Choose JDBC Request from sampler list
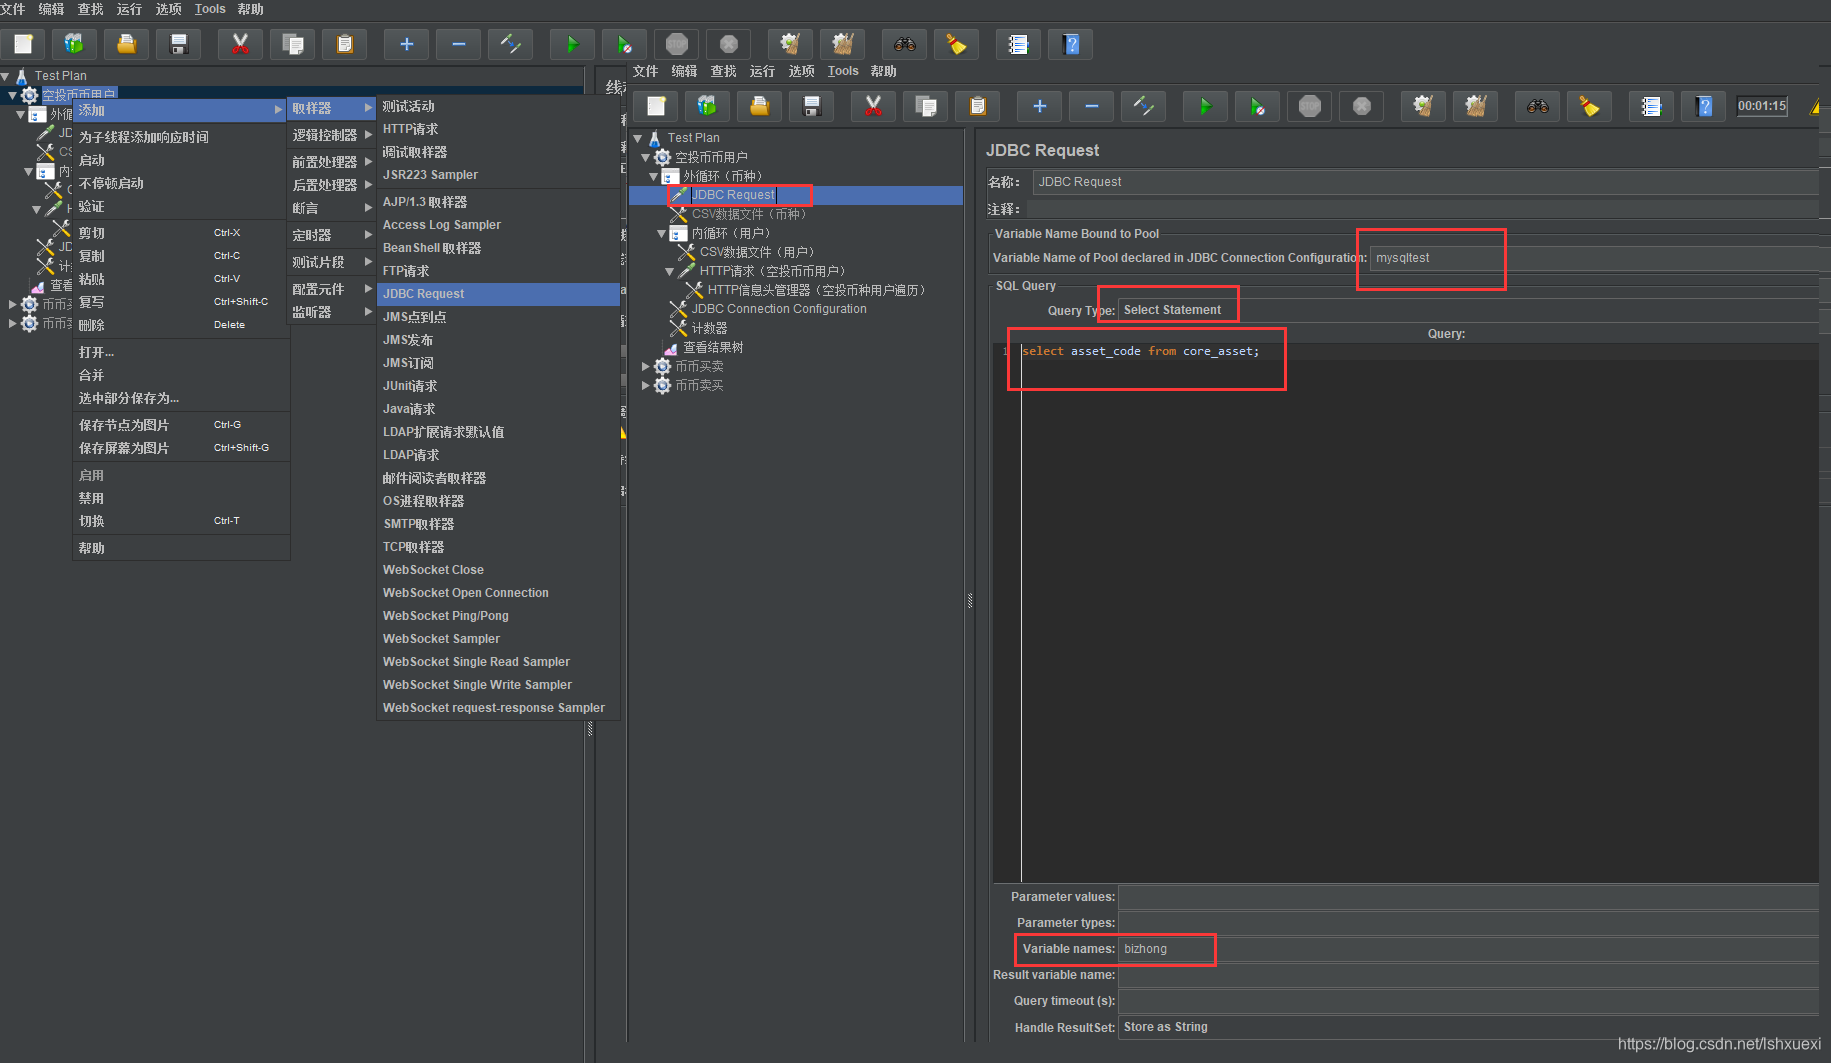 498,294
